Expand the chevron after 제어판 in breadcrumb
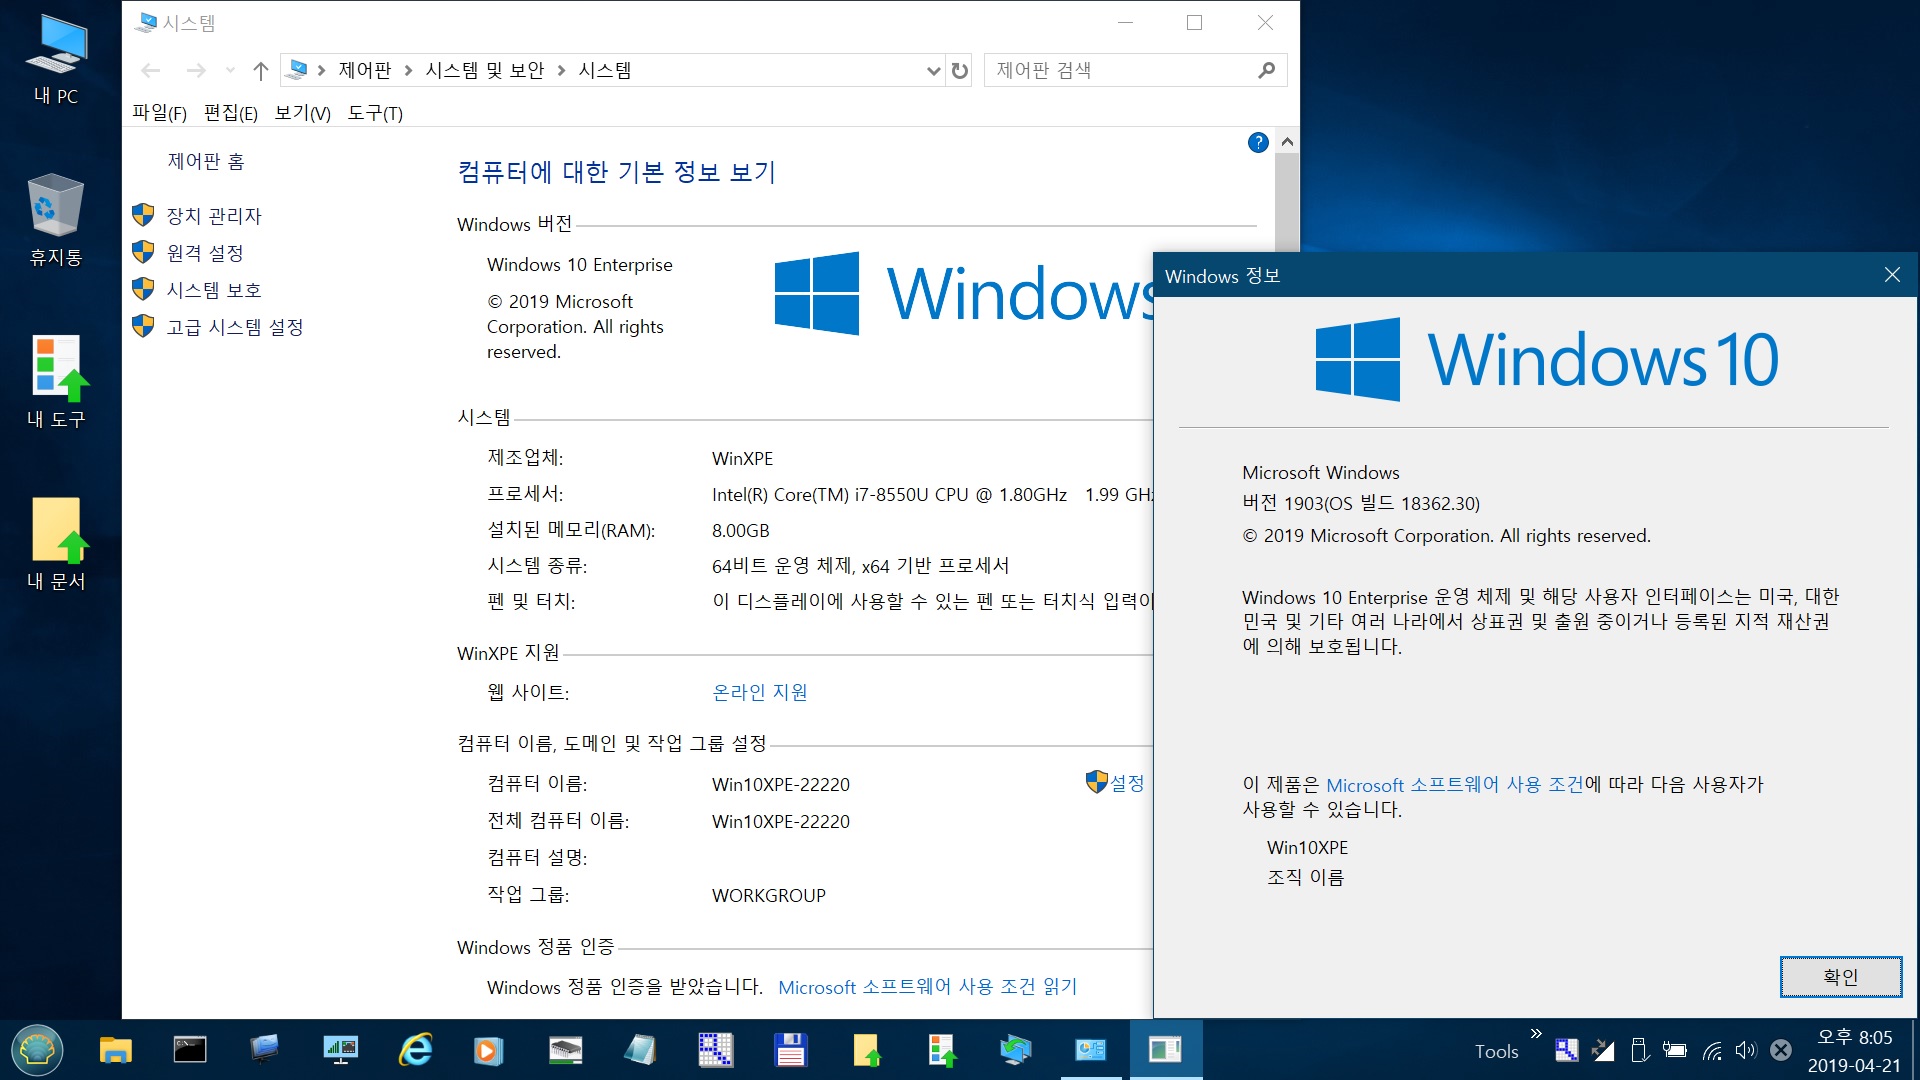This screenshot has height=1080, width=1920. [x=408, y=71]
